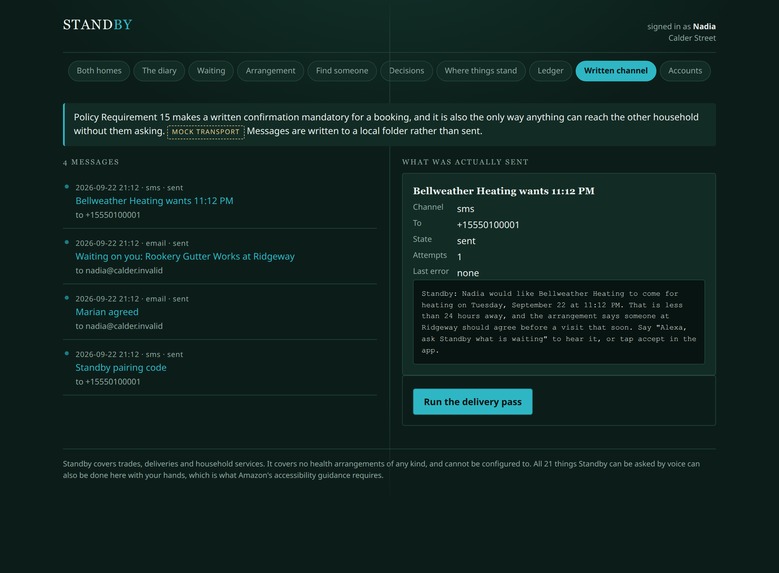The image size is (779, 573).
Task: Click the bullet beside the Bellweather Heating message
Action: 67,186
